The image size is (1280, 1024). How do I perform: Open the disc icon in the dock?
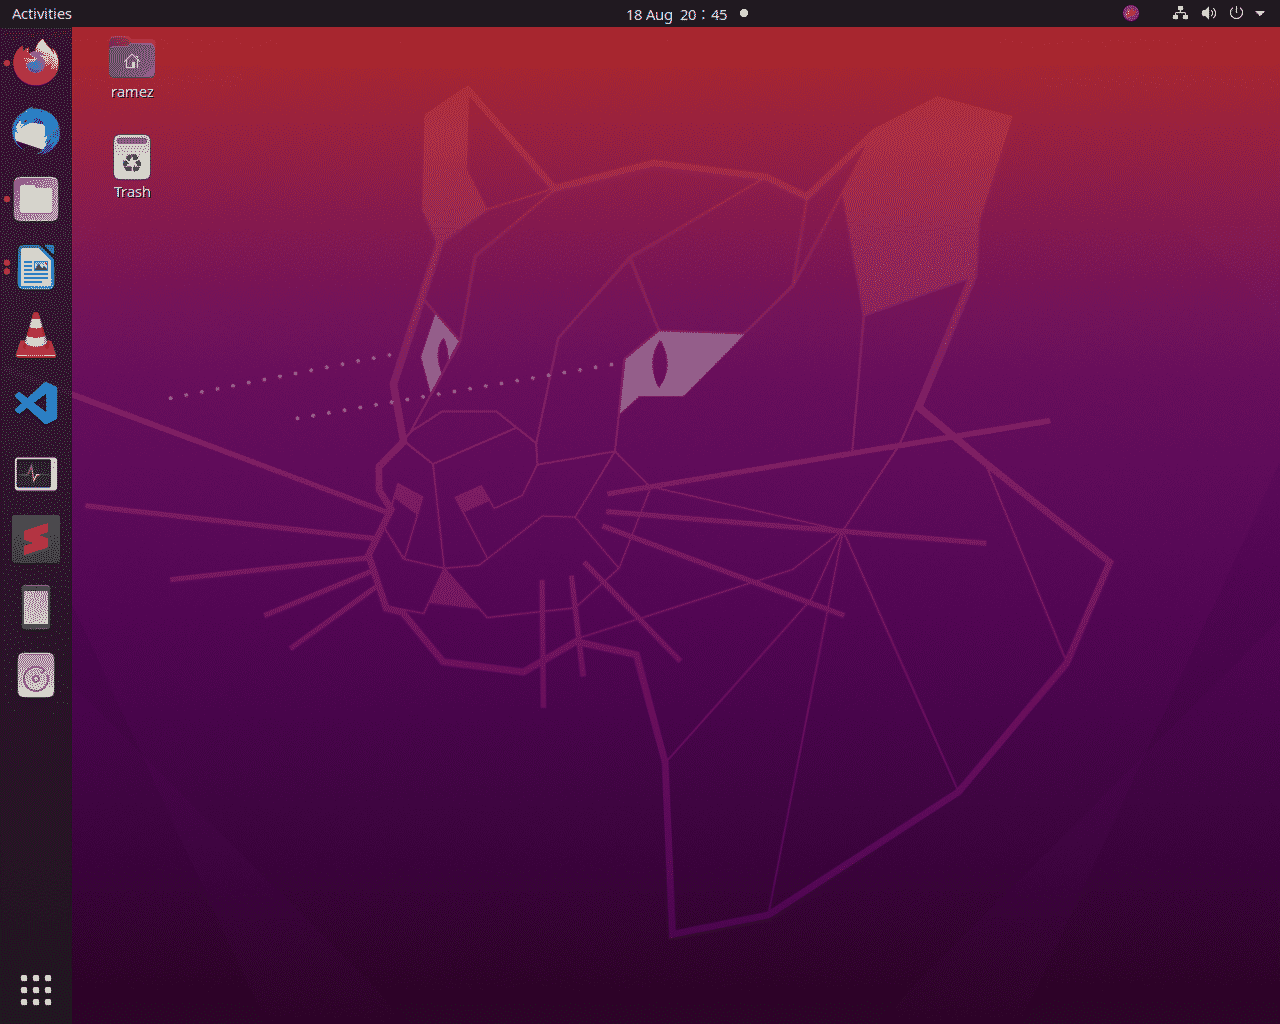(x=36, y=676)
